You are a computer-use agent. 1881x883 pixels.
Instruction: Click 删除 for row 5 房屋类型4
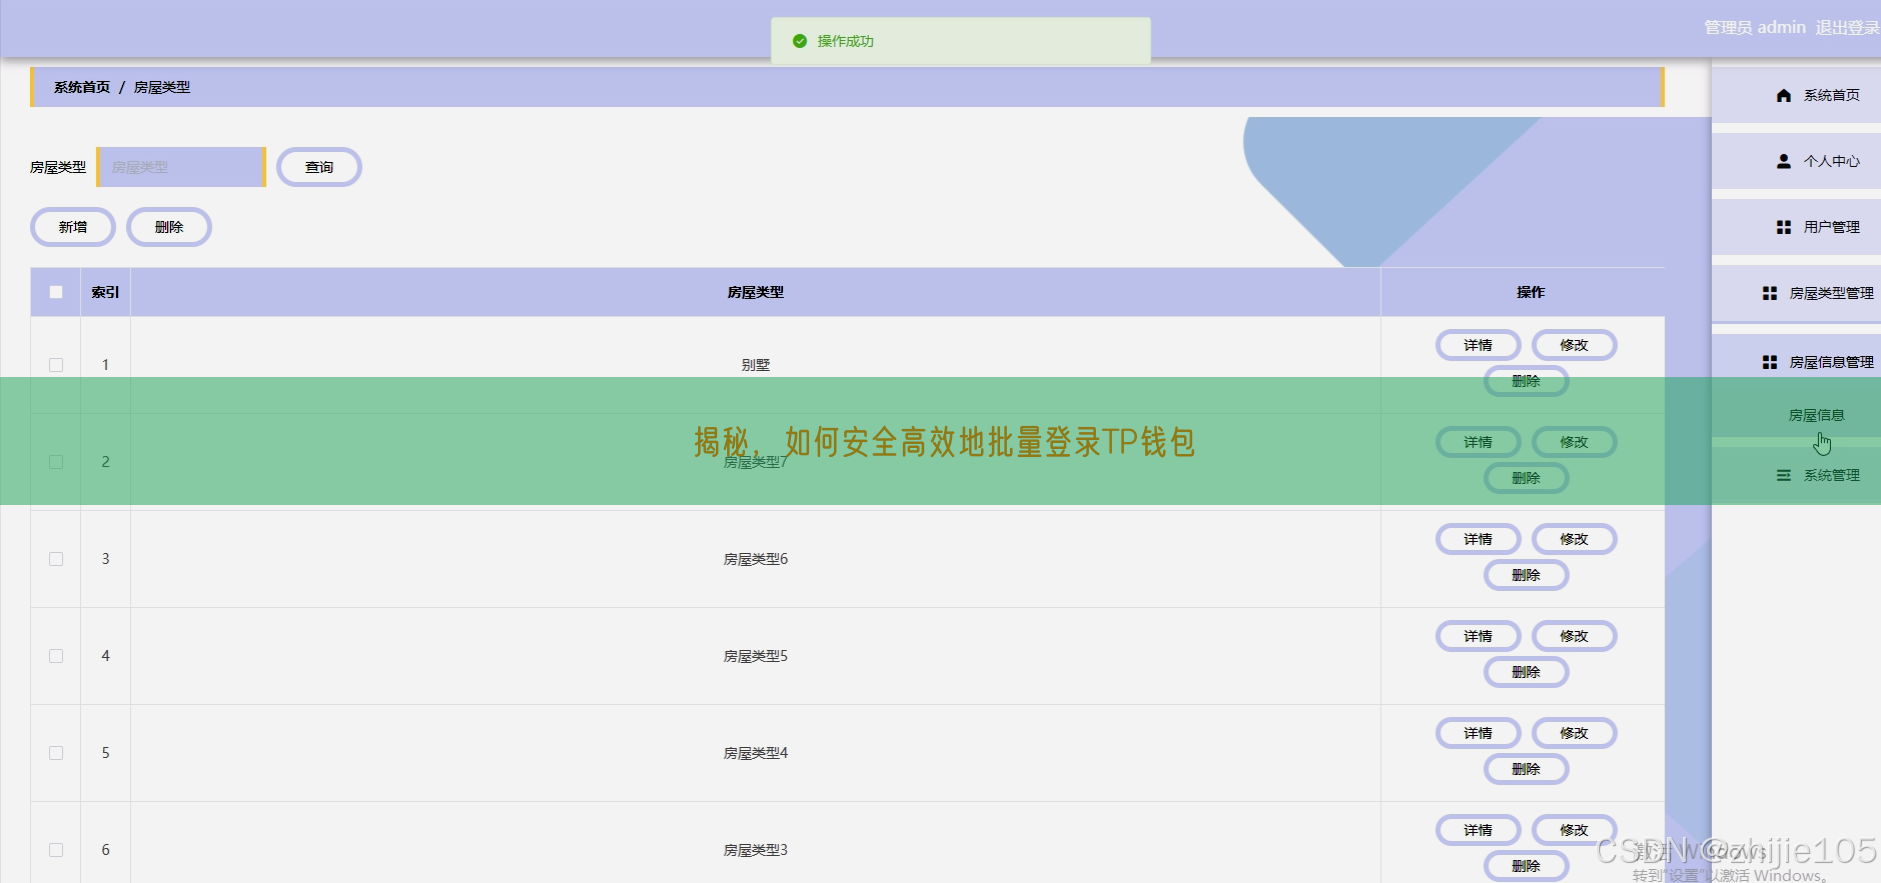1526,769
